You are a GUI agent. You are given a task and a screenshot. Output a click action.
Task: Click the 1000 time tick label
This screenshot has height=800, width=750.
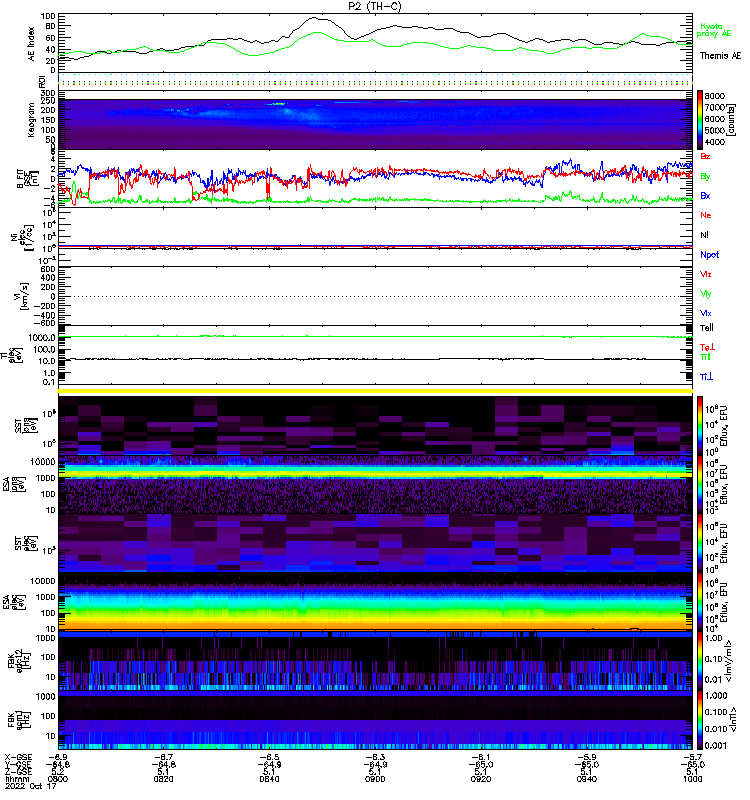tap(692, 779)
